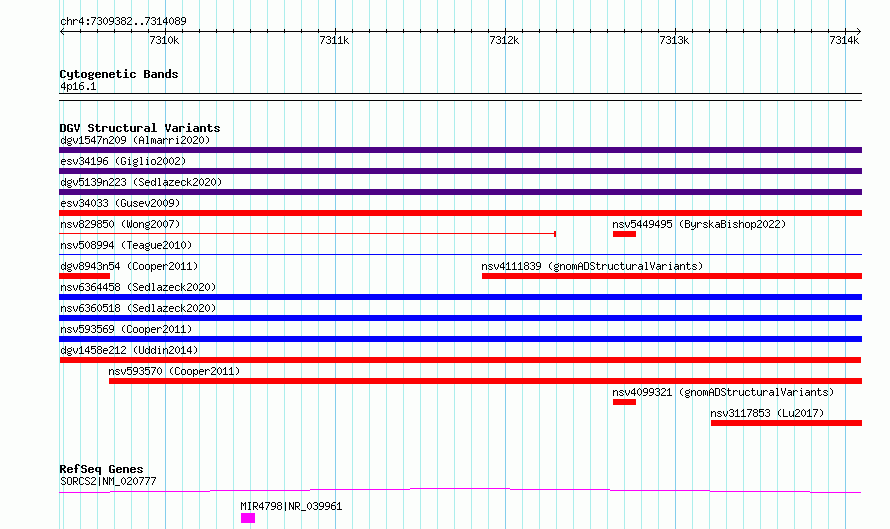Click the red dgv1458e212 variant bar
890x529 pixels.
pyautogui.click(x=460, y=360)
